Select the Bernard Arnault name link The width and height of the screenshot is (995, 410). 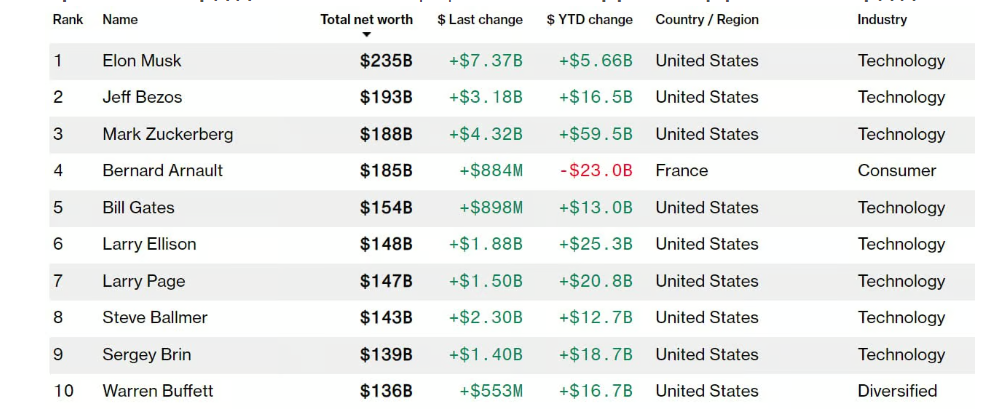point(162,171)
